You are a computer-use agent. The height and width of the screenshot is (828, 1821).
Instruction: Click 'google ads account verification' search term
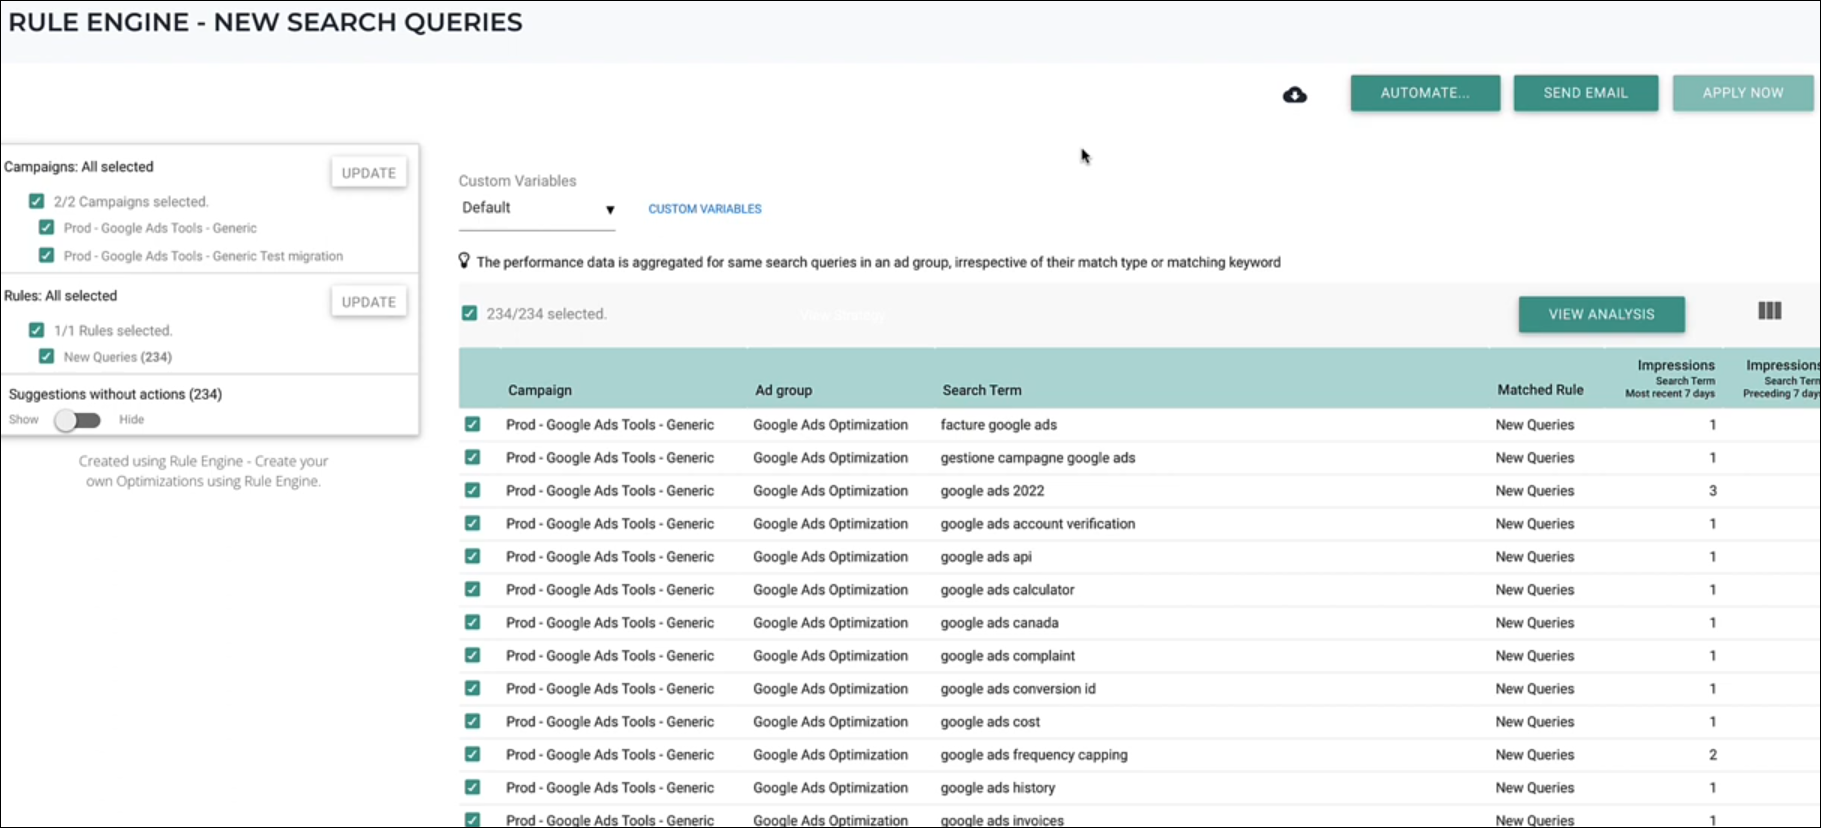tap(1038, 523)
